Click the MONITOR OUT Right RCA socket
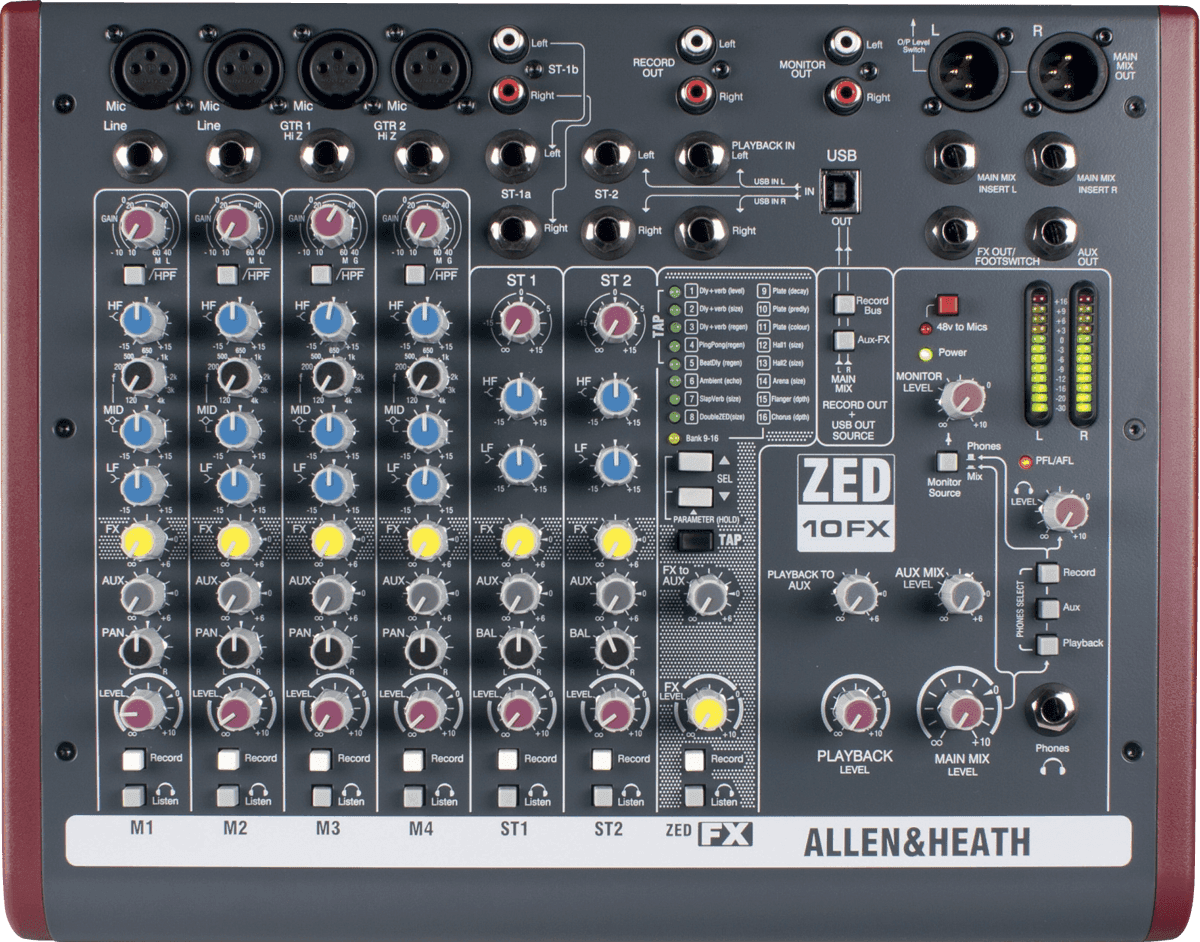 843,96
